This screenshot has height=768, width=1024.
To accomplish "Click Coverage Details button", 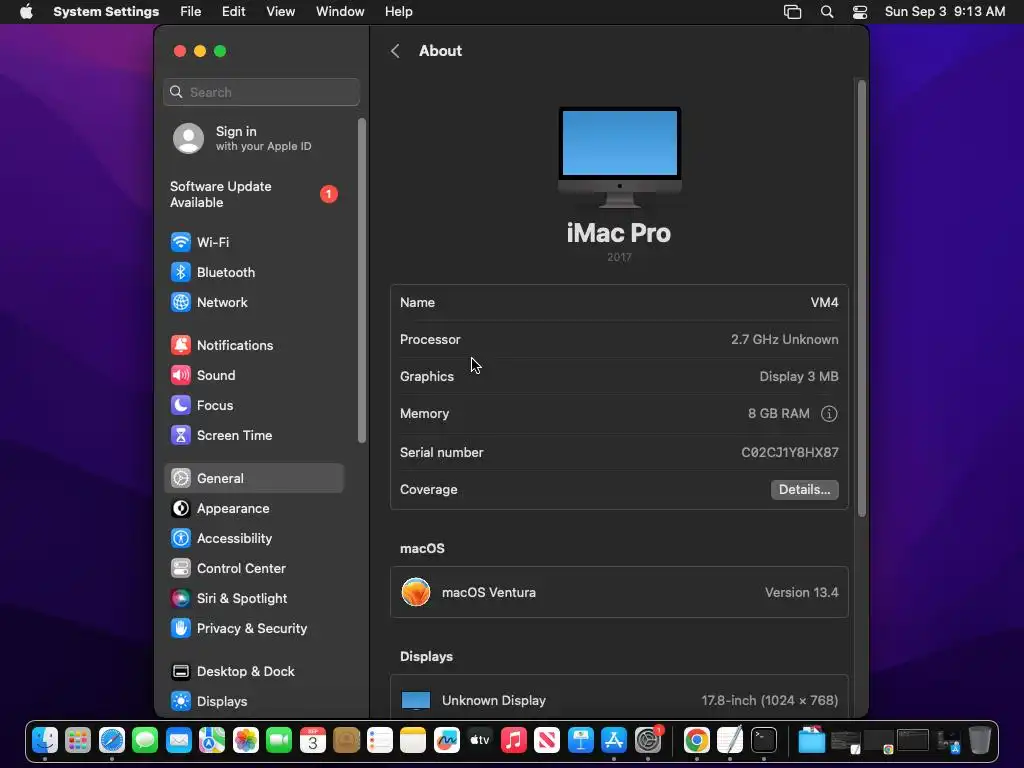I will (805, 490).
